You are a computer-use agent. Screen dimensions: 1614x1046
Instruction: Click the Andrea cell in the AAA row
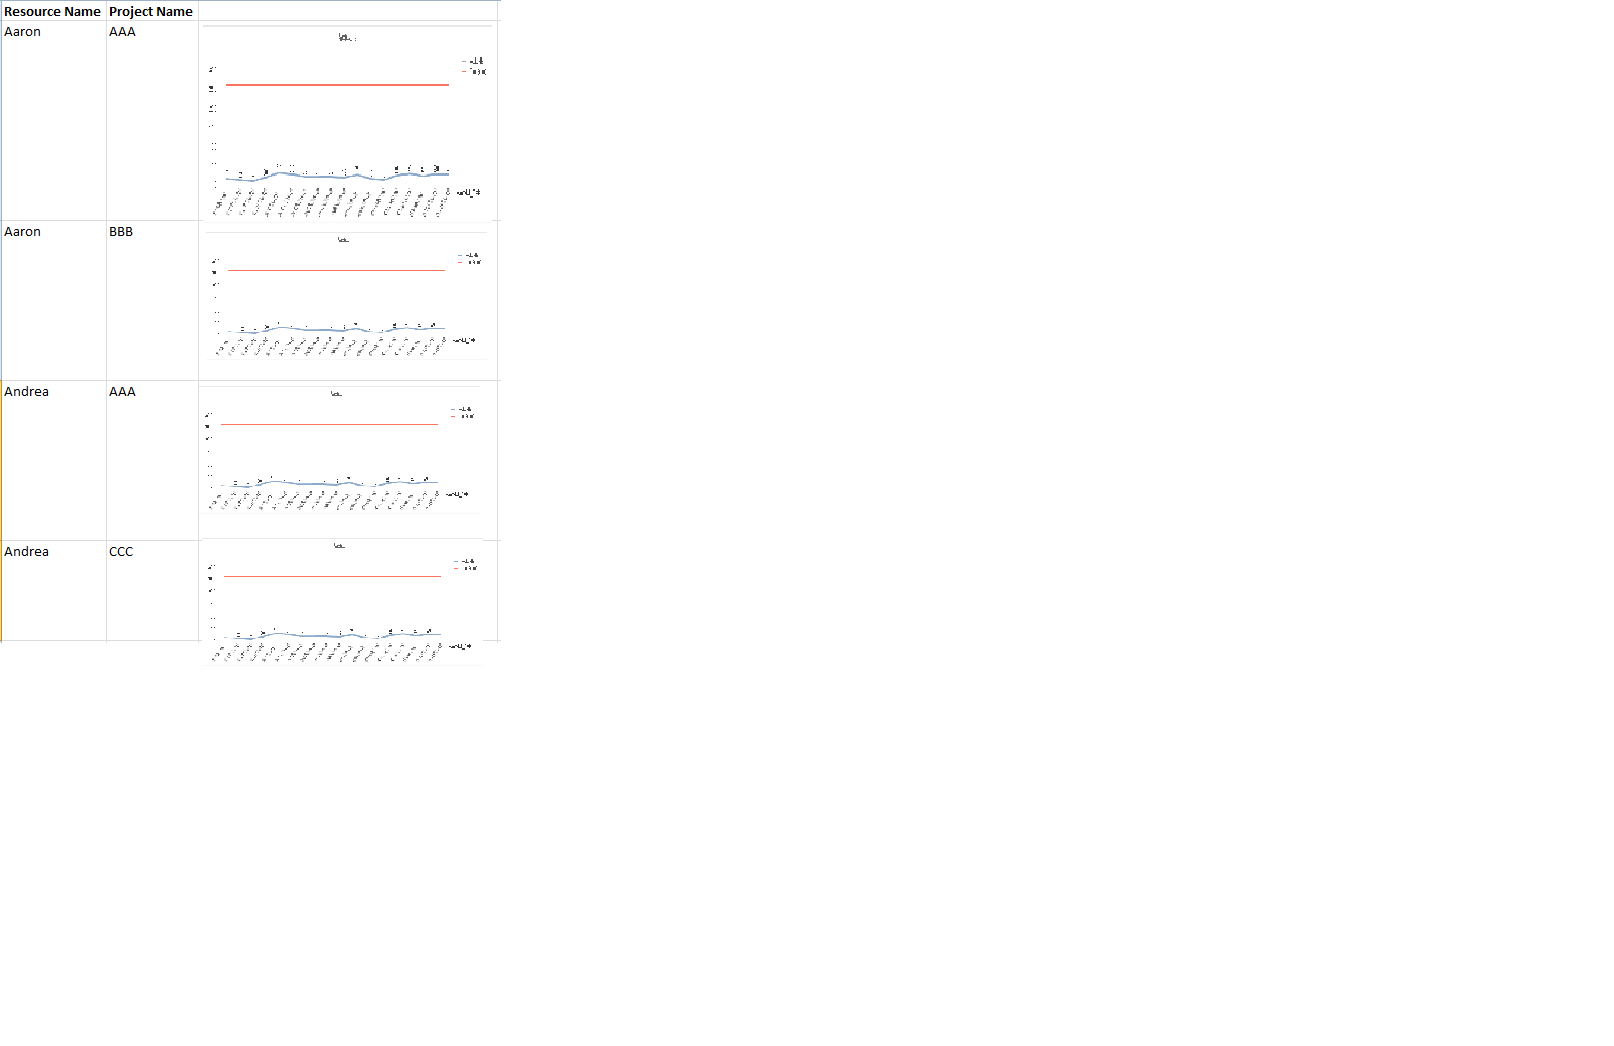[x=53, y=461]
